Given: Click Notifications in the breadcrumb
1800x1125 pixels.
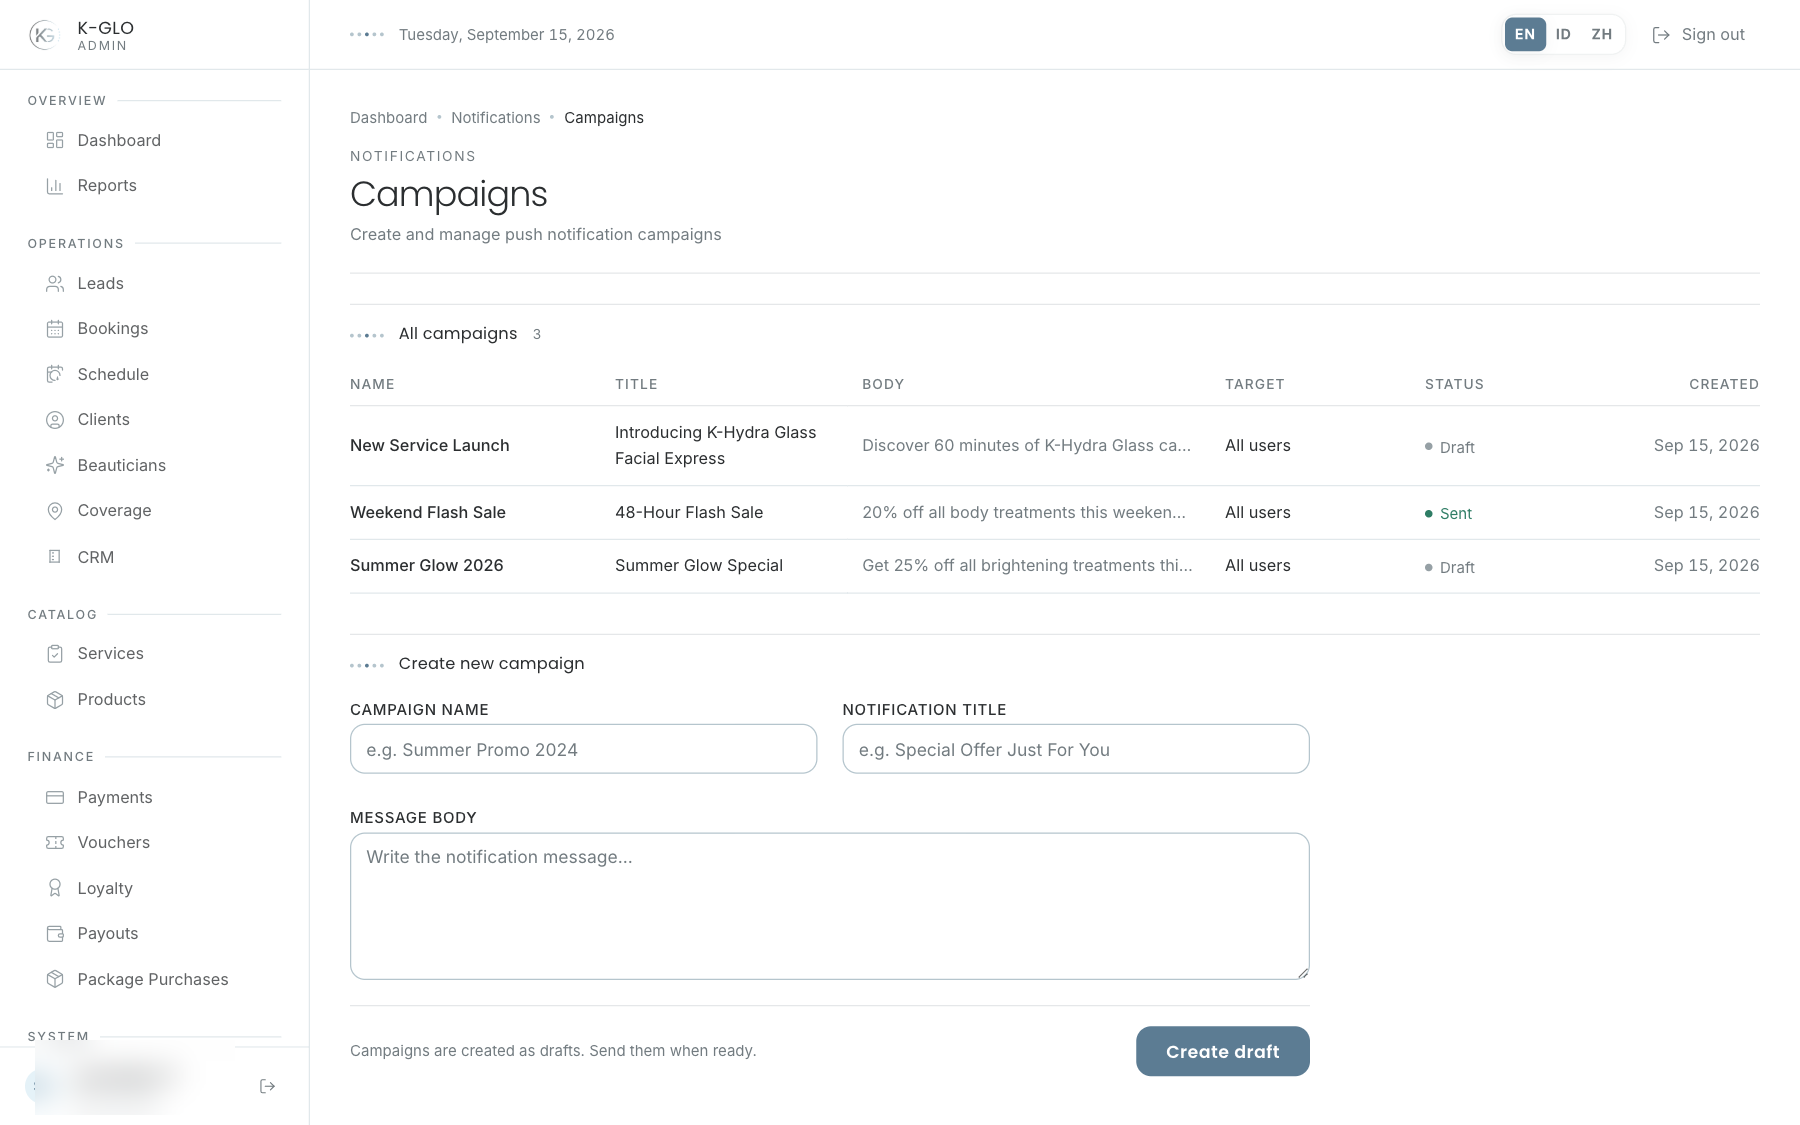Looking at the screenshot, I should tap(495, 118).
